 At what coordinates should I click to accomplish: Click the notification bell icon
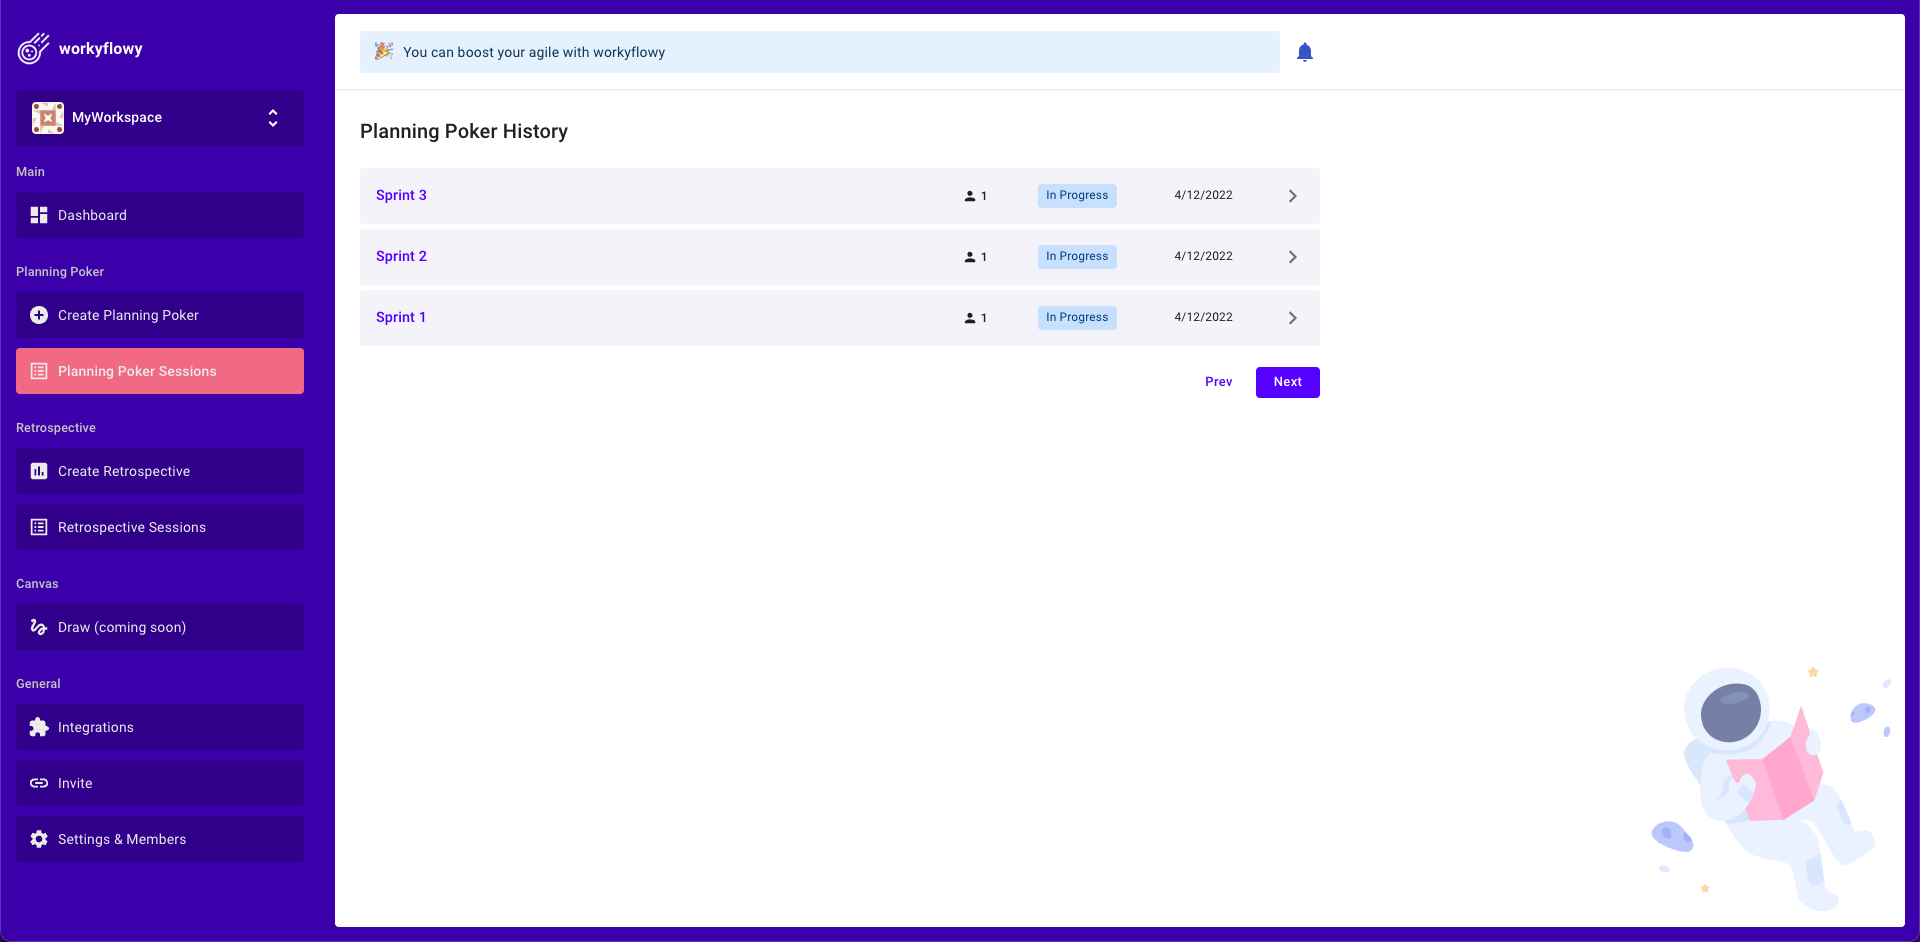(1304, 51)
